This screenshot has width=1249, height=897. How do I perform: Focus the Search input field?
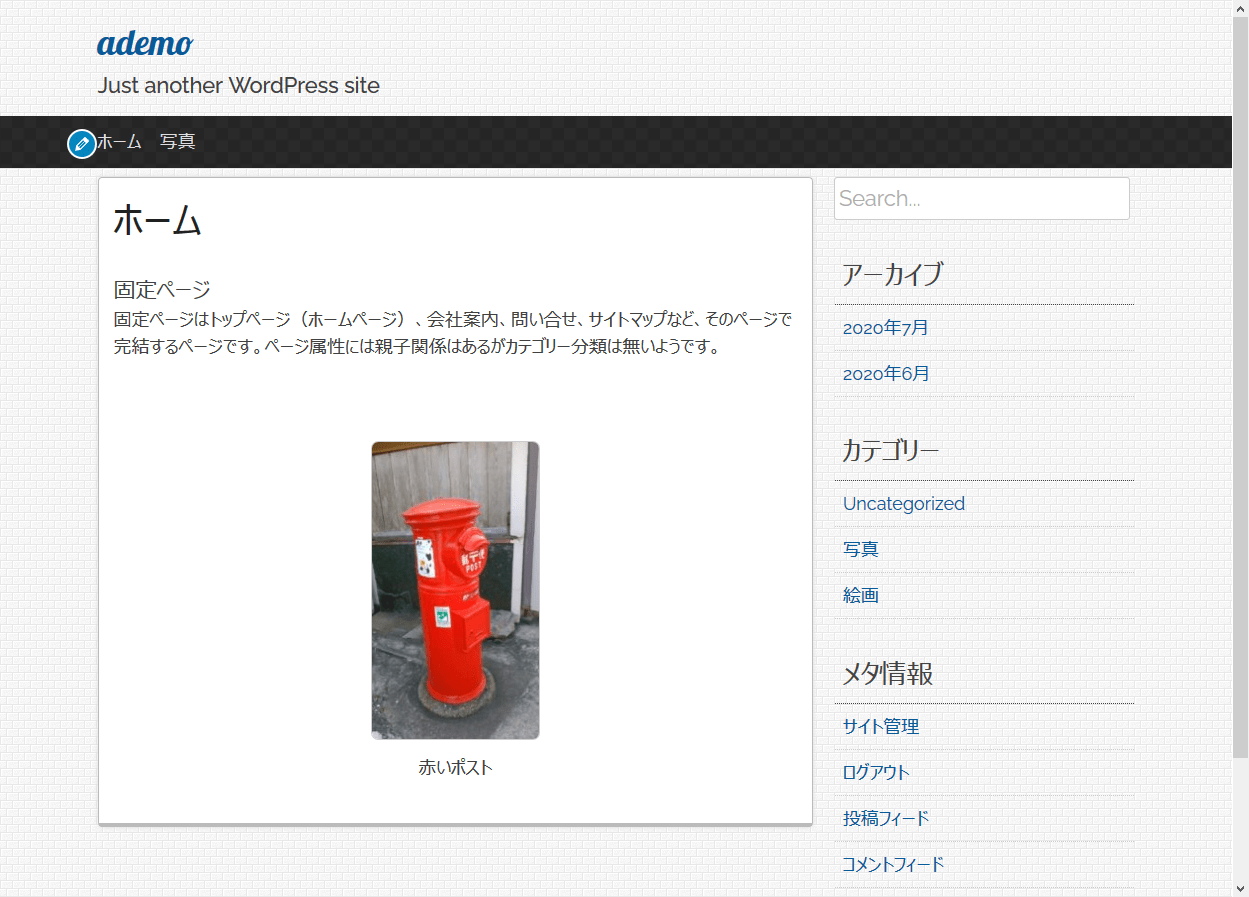coord(982,198)
